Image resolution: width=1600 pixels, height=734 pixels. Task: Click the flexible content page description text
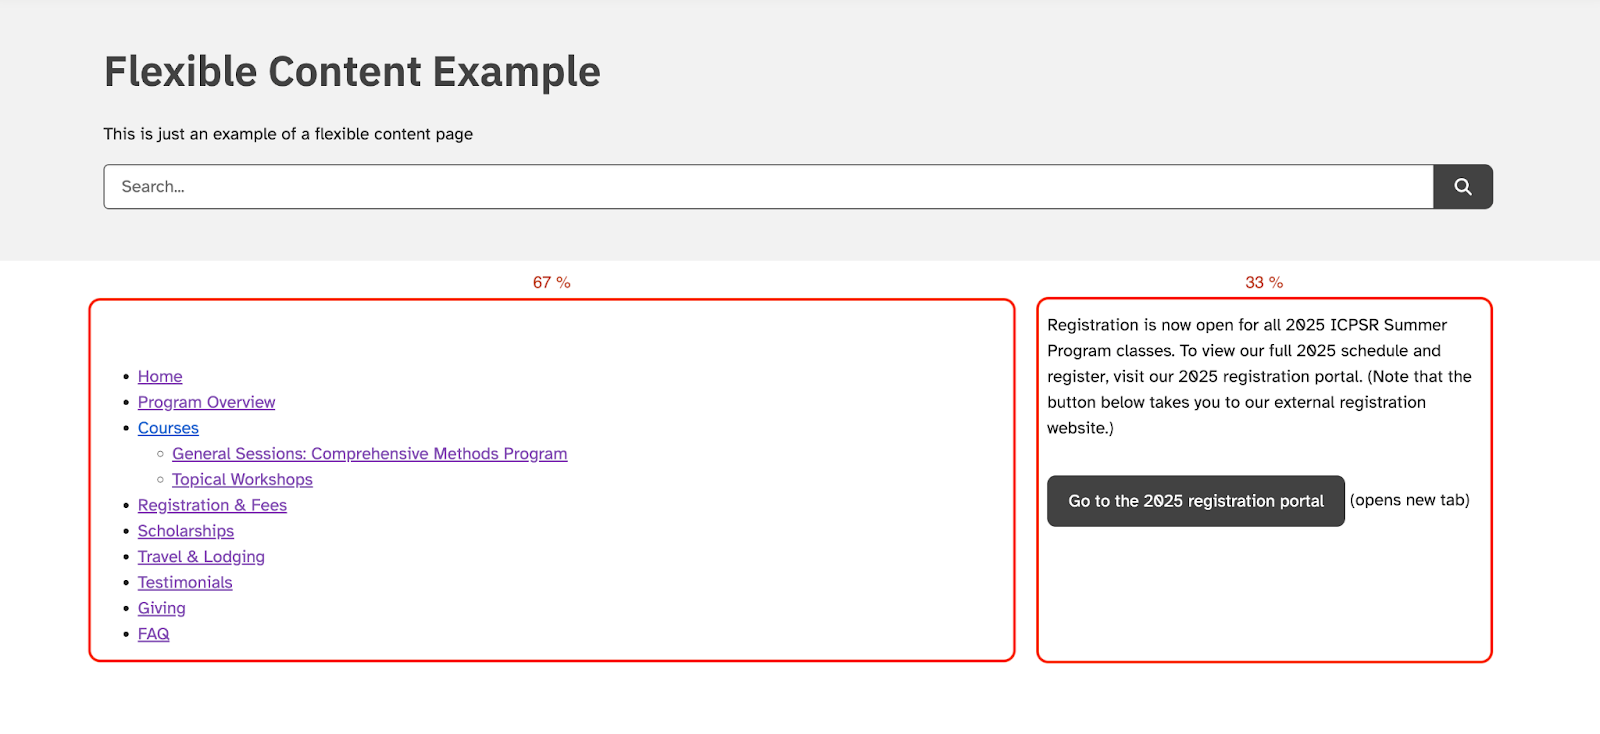tap(288, 134)
